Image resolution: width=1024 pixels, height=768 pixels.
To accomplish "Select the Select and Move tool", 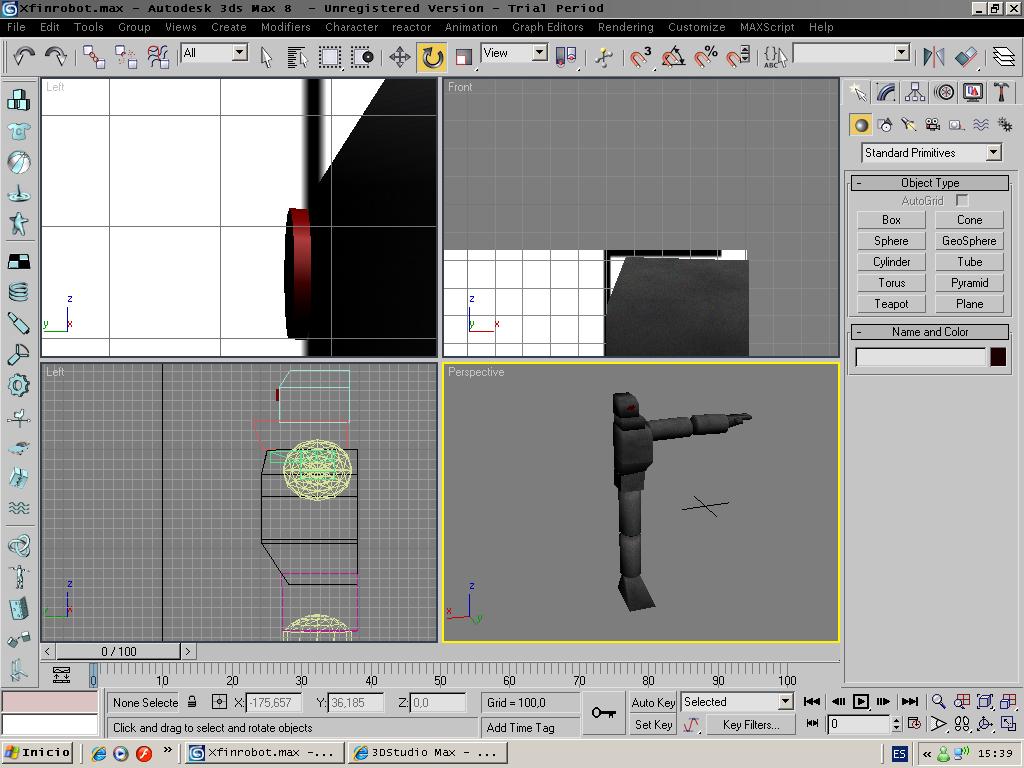I will pyautogui.click(x=399, y=56).
